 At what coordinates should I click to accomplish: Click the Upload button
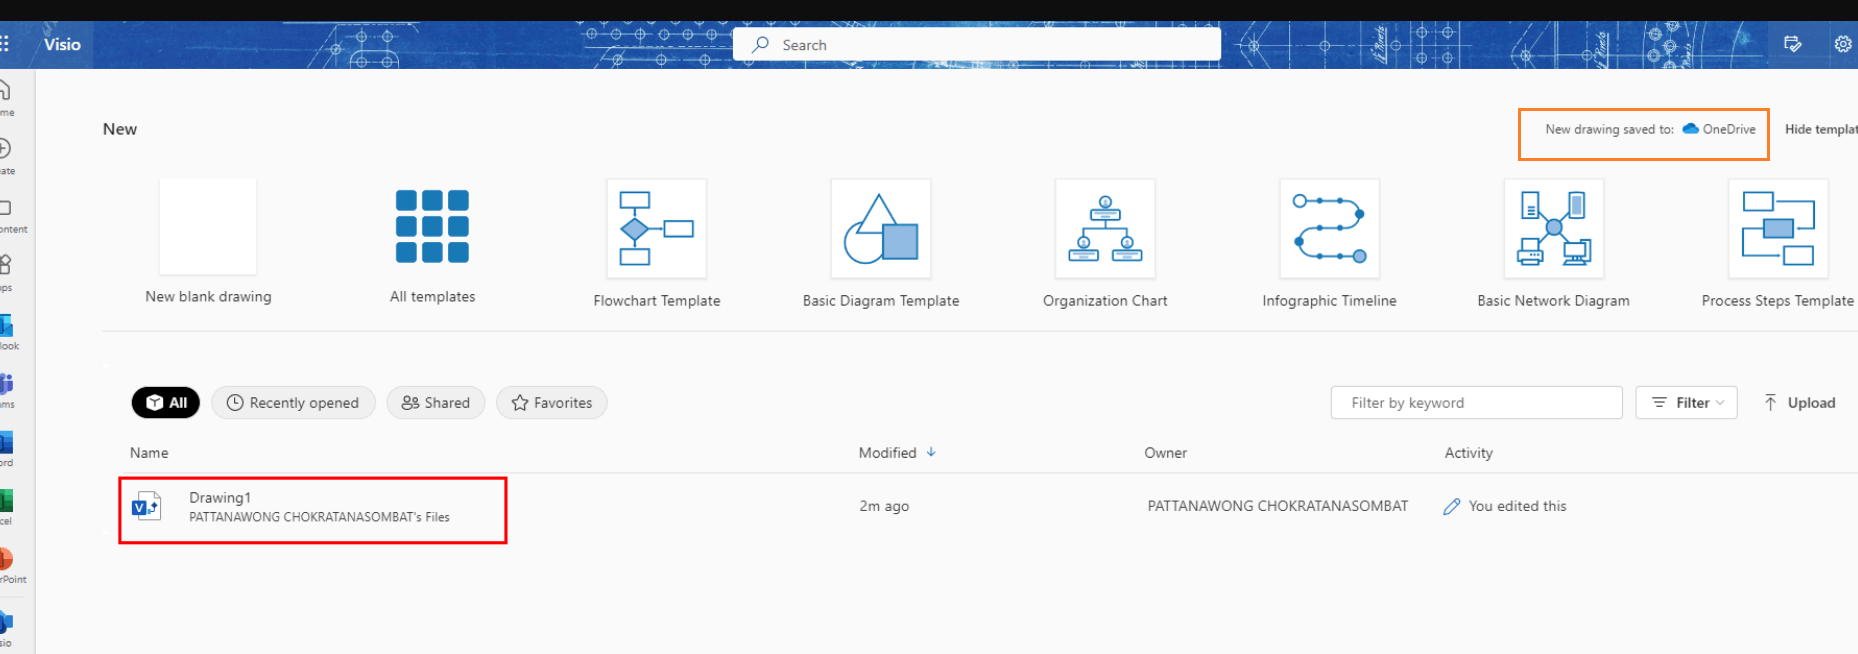pyautogui.click(x=1800, y=403)
